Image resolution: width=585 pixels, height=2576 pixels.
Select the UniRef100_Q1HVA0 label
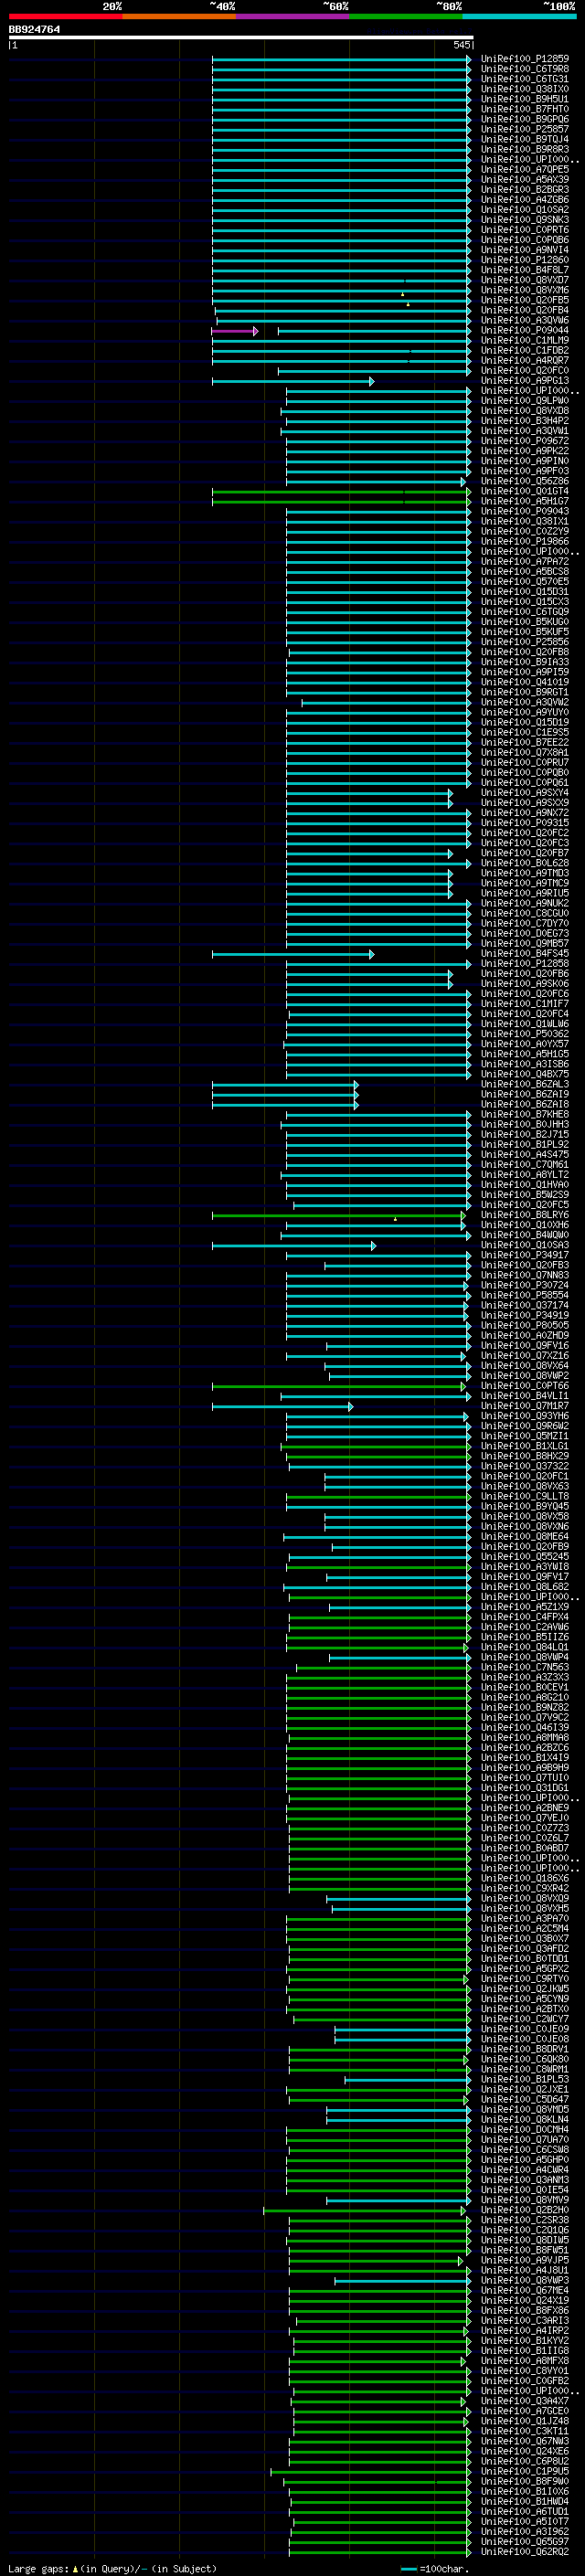coord(525,1185)
